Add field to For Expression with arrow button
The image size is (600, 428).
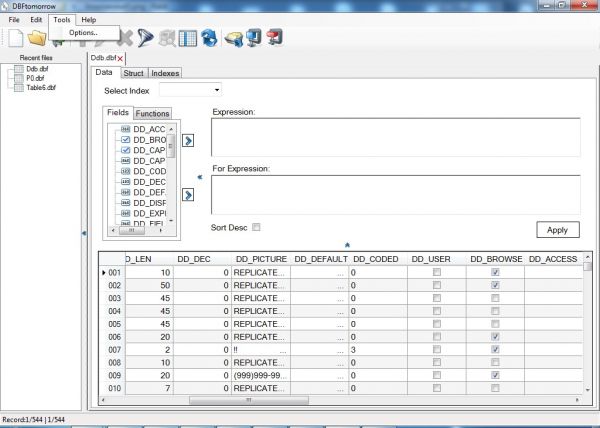(x=188, y=193)
